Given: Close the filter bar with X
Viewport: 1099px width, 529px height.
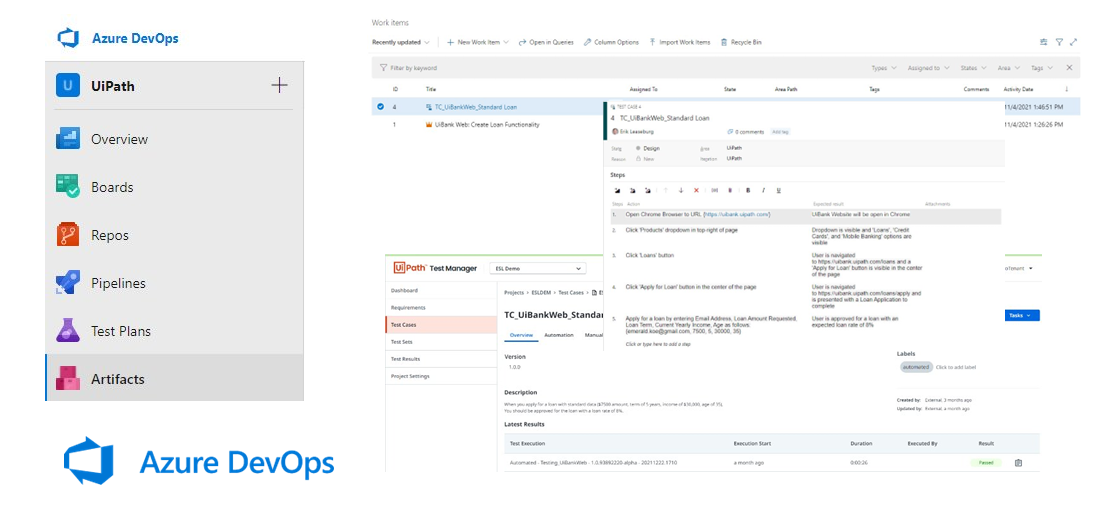Looking at the screenshot, I should 1070,68.
